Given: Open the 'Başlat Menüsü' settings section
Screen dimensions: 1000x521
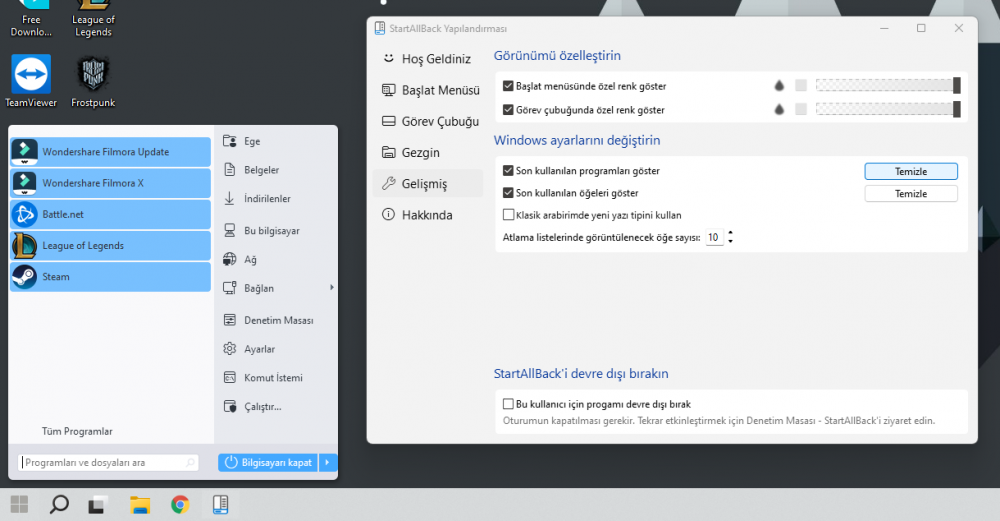Looking at the screenshot, I should 430,90.
